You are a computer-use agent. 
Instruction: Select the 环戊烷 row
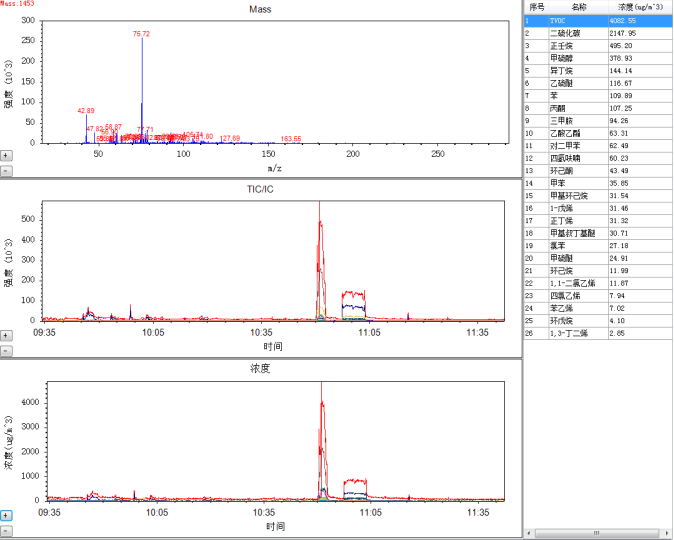[x=598, y=321]
